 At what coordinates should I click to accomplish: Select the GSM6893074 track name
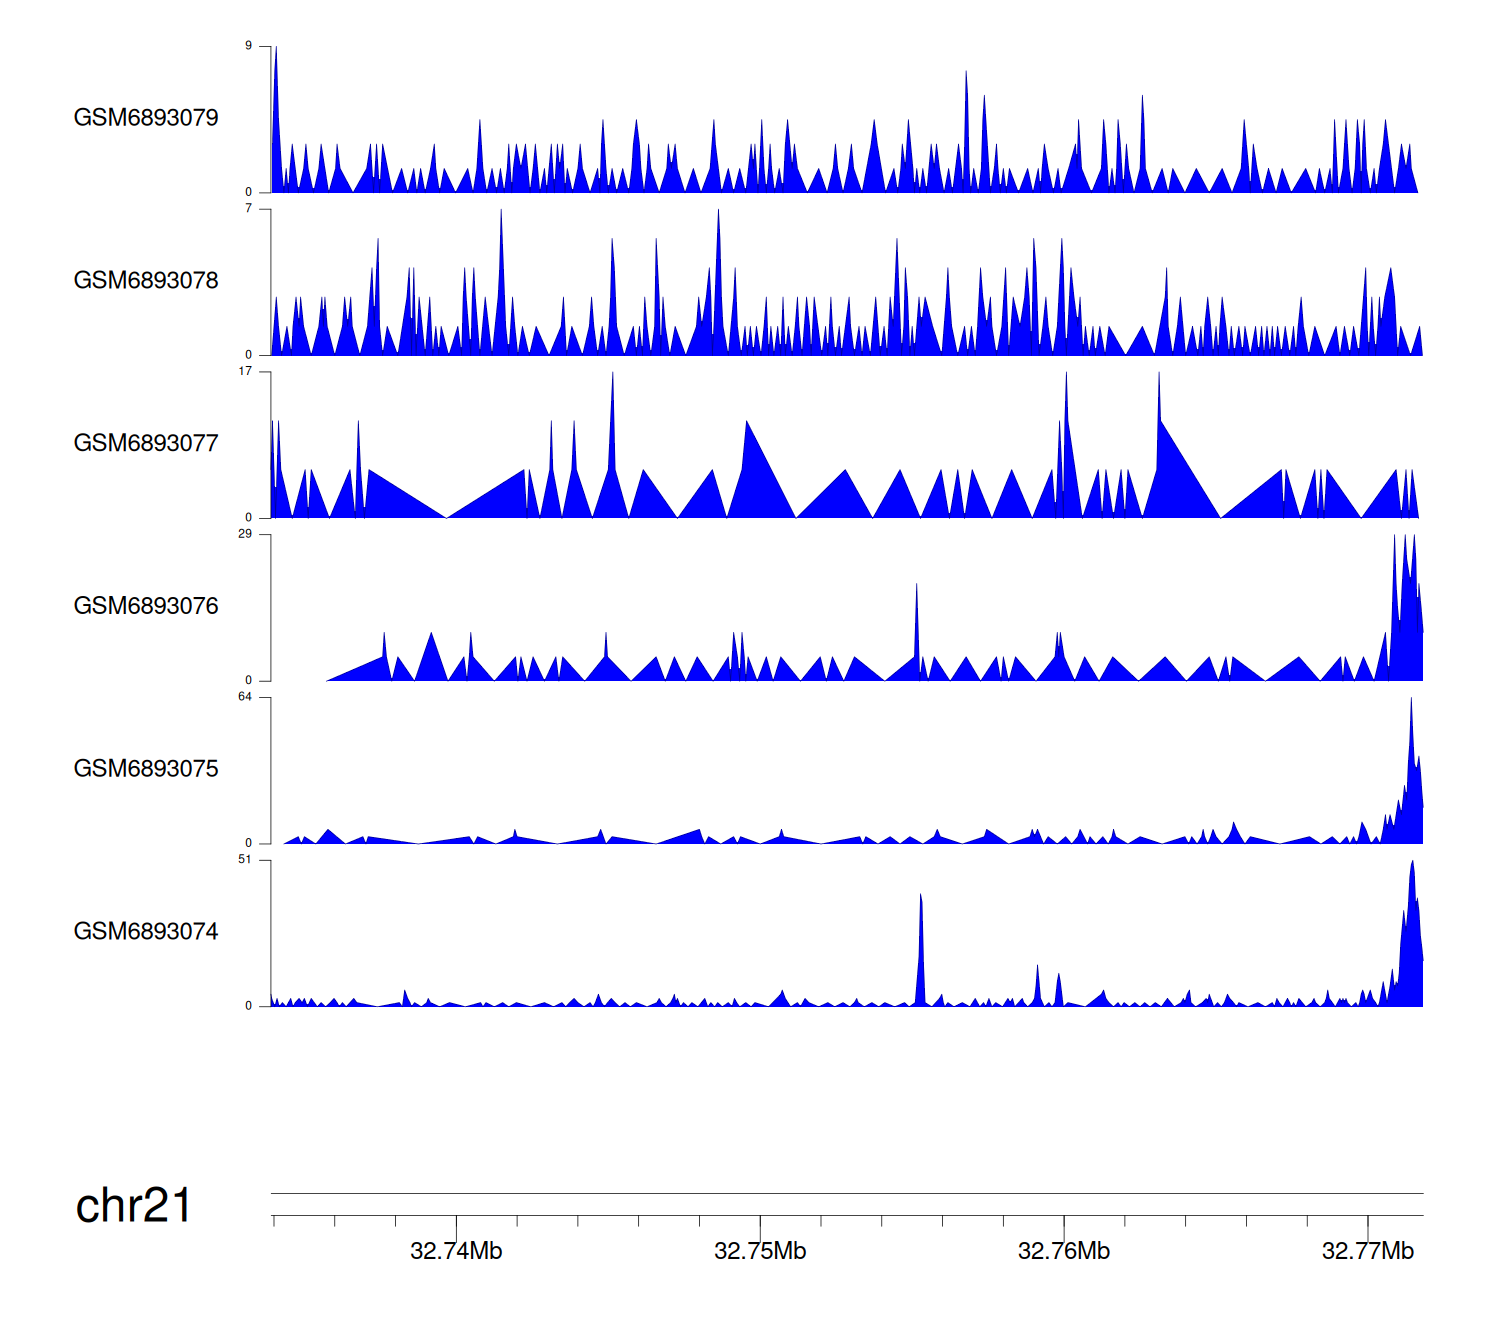pos(146,932)
